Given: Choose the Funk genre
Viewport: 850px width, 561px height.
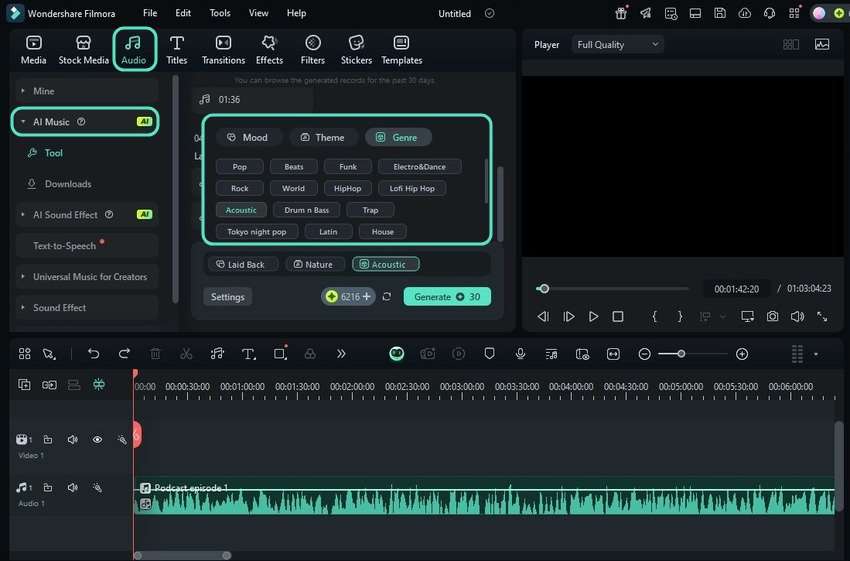Looking at the screenshot, I should pos(348,166).
